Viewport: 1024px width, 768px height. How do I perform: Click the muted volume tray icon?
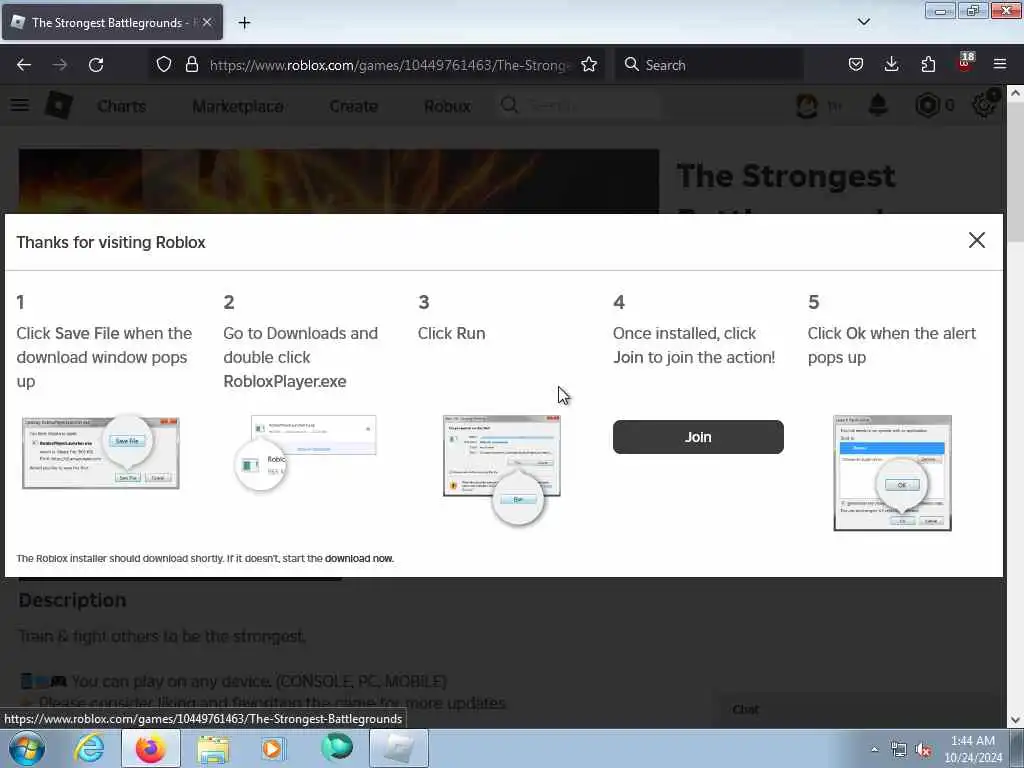tap(923, 750)
